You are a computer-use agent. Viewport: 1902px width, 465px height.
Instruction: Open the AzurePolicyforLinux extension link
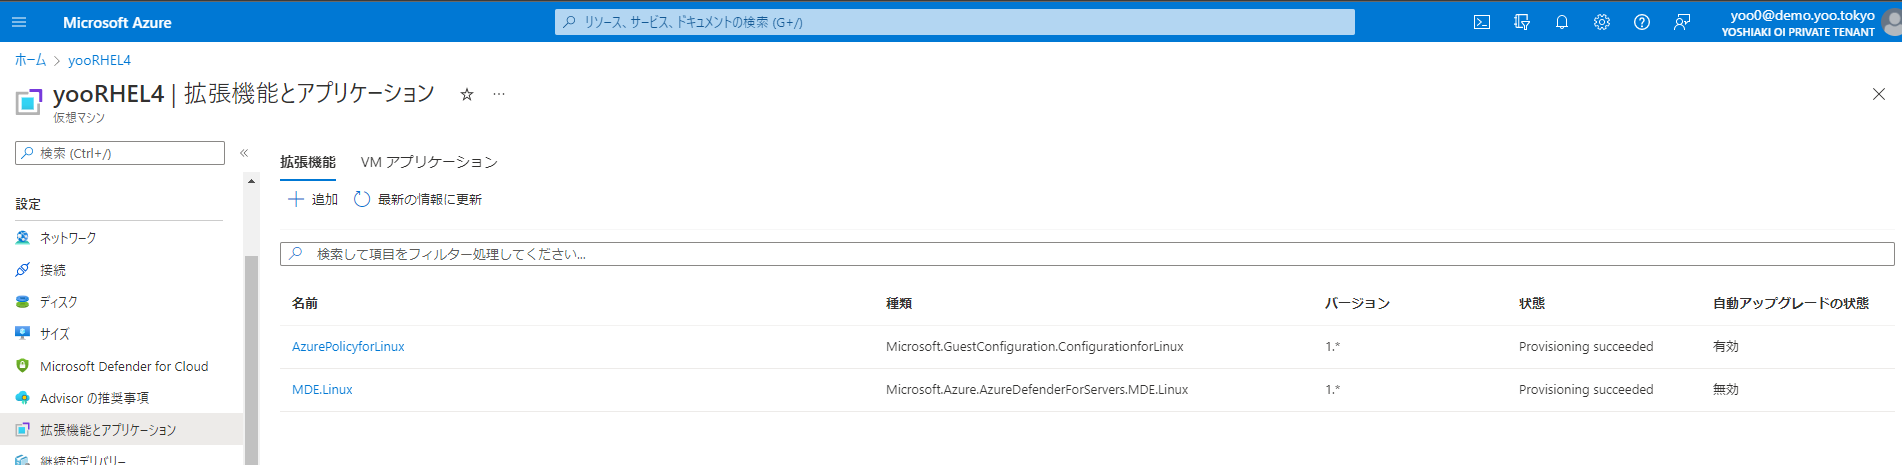point(348,347)
